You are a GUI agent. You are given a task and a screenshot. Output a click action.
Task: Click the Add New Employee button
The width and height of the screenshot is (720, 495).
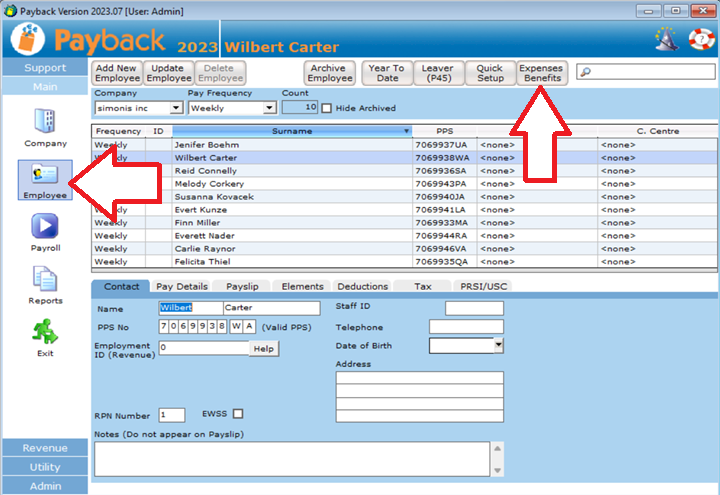click(x=117, y=73)
